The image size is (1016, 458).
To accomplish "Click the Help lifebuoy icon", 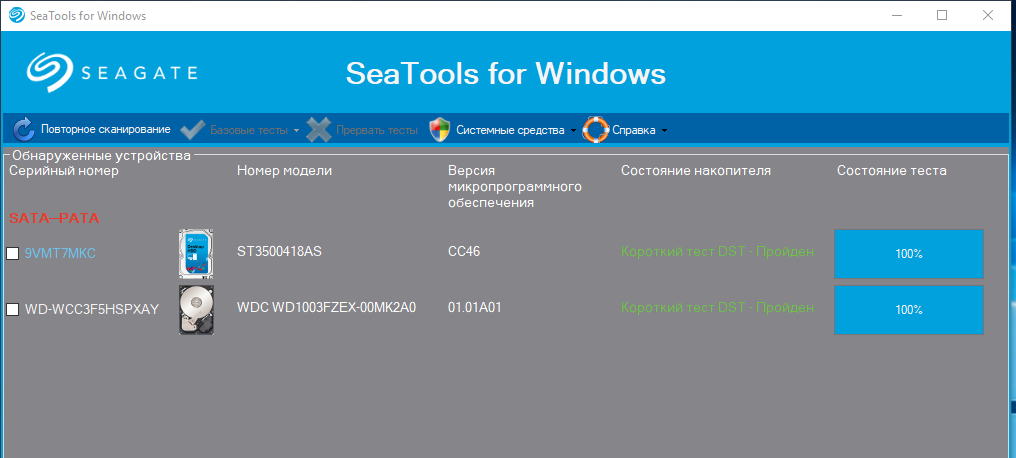I will click(596, 130).
